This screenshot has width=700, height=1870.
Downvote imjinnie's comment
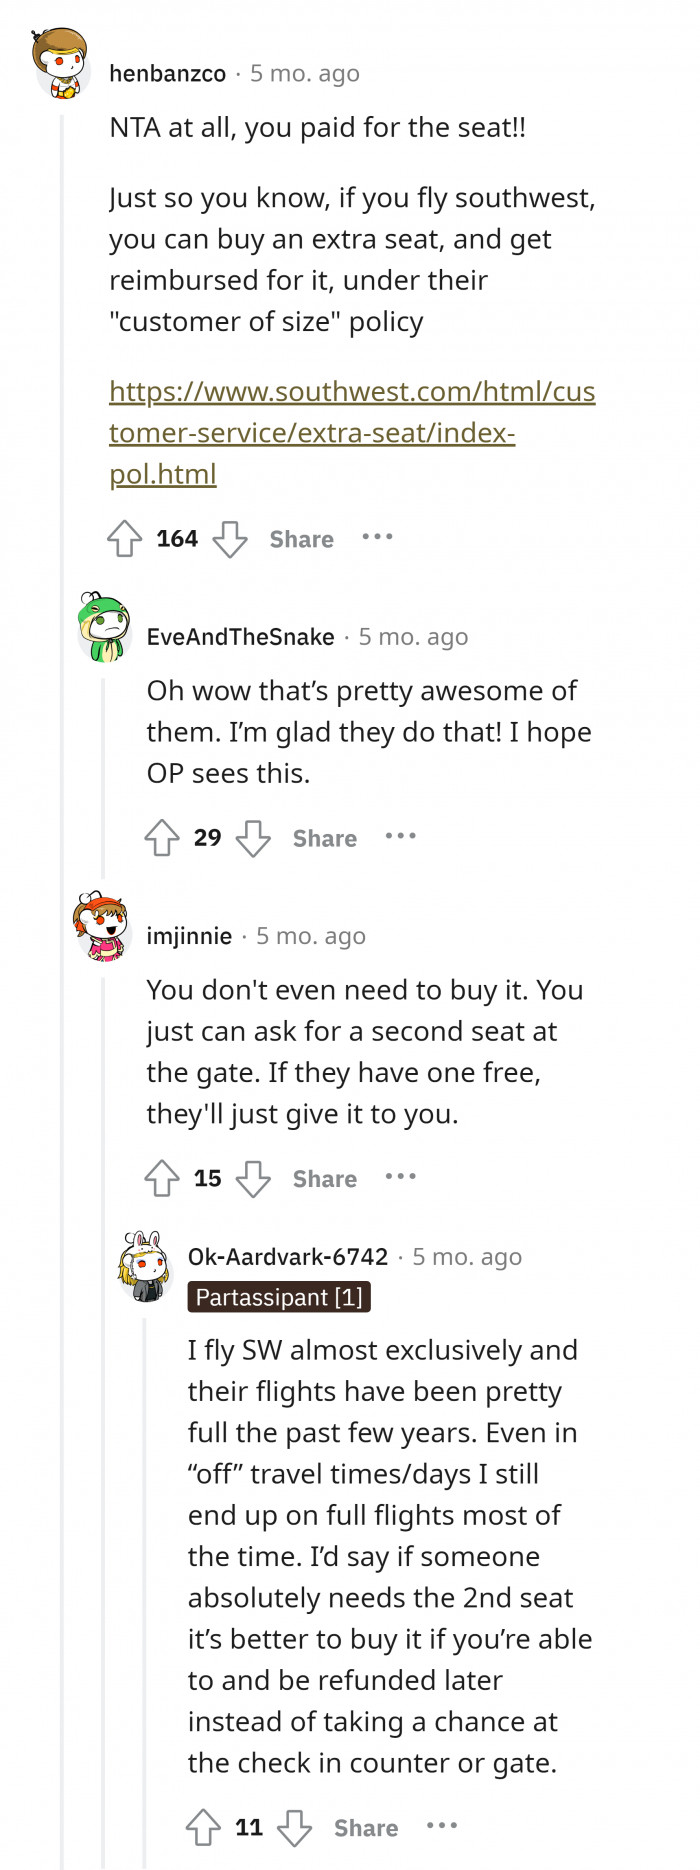pos(253,1178)
